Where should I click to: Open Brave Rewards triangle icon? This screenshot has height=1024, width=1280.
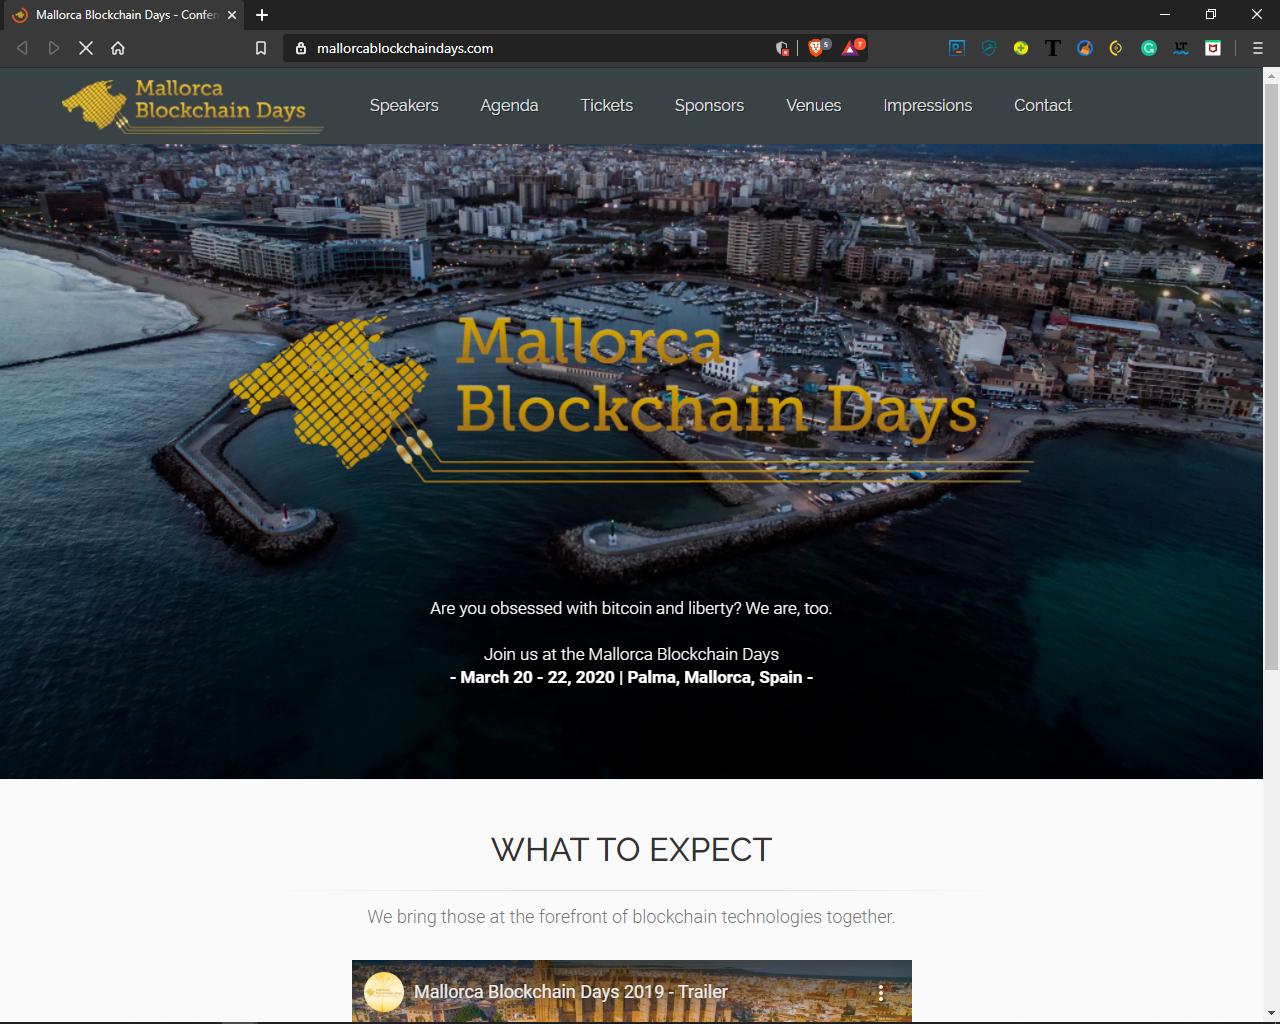[851, 48]
